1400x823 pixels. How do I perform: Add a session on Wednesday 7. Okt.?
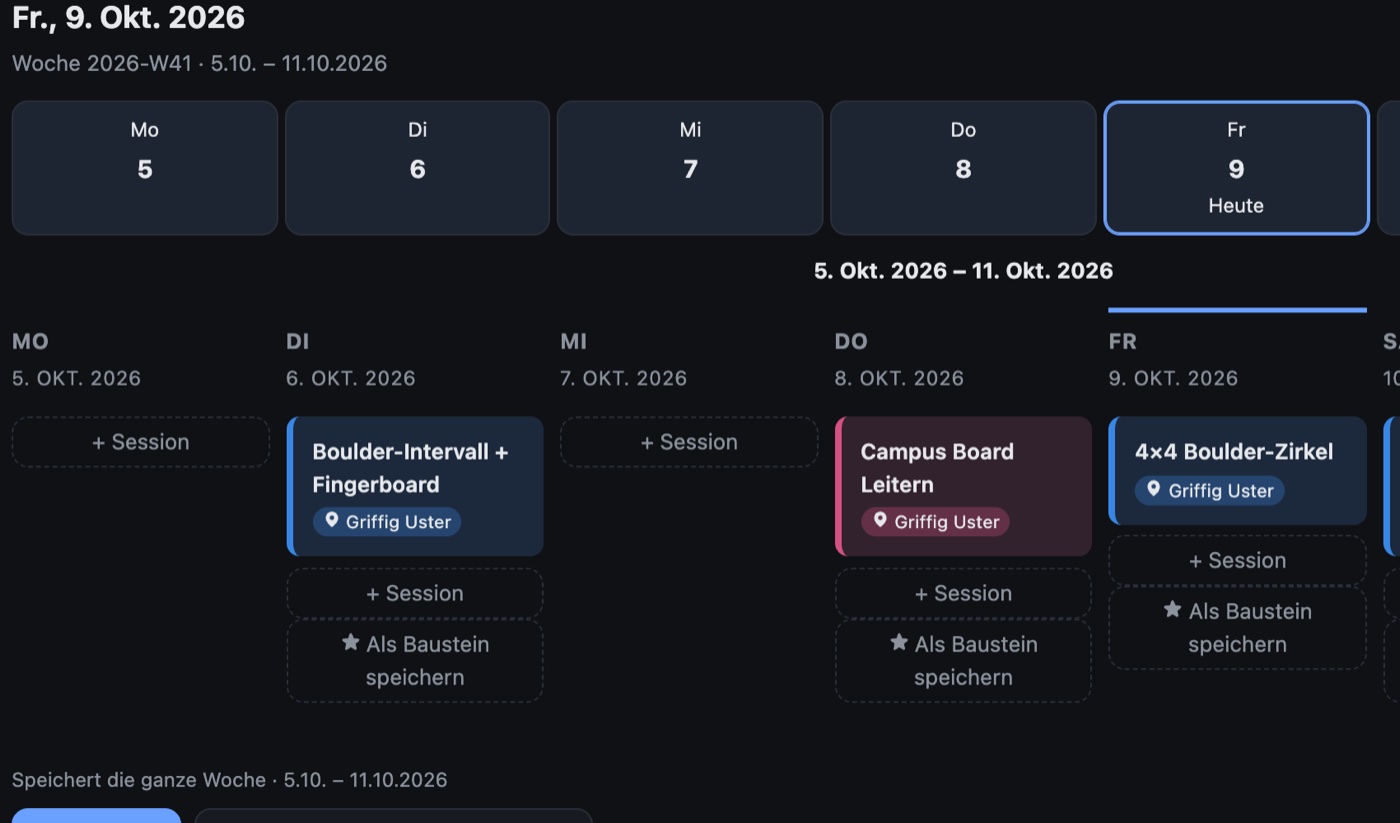[689, 442]
